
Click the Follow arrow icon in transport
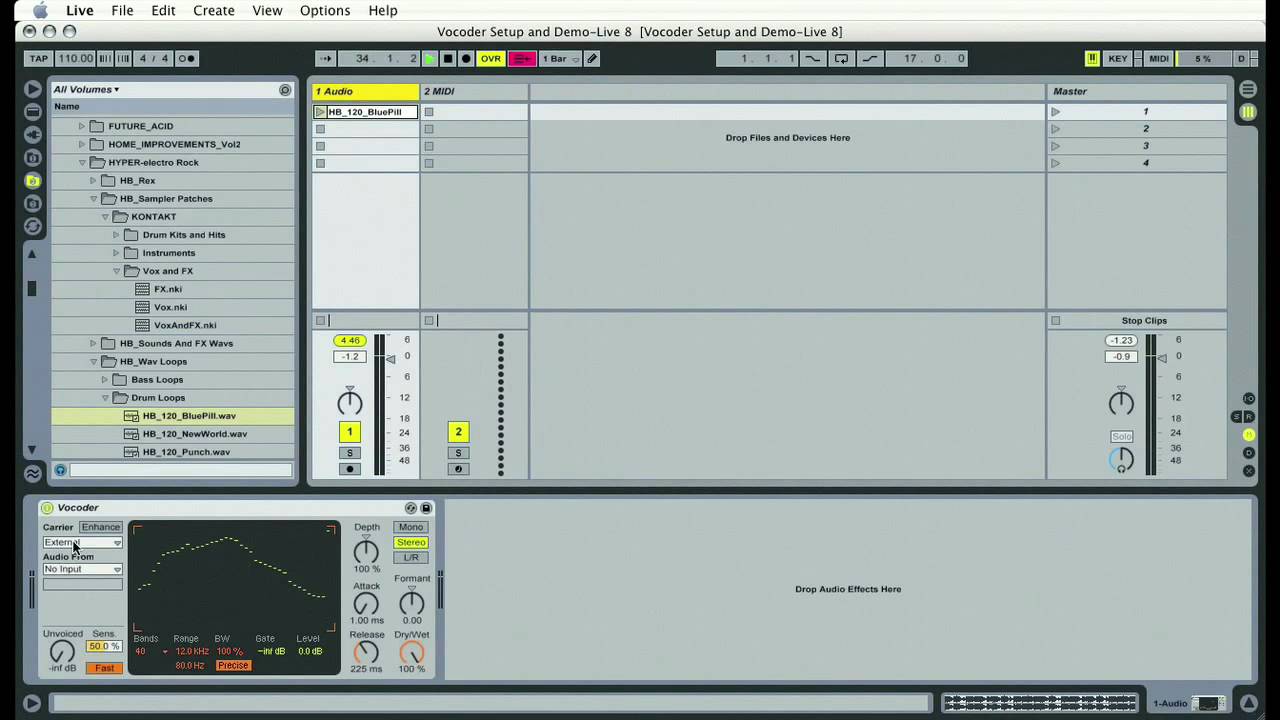(x=325, y=59)
